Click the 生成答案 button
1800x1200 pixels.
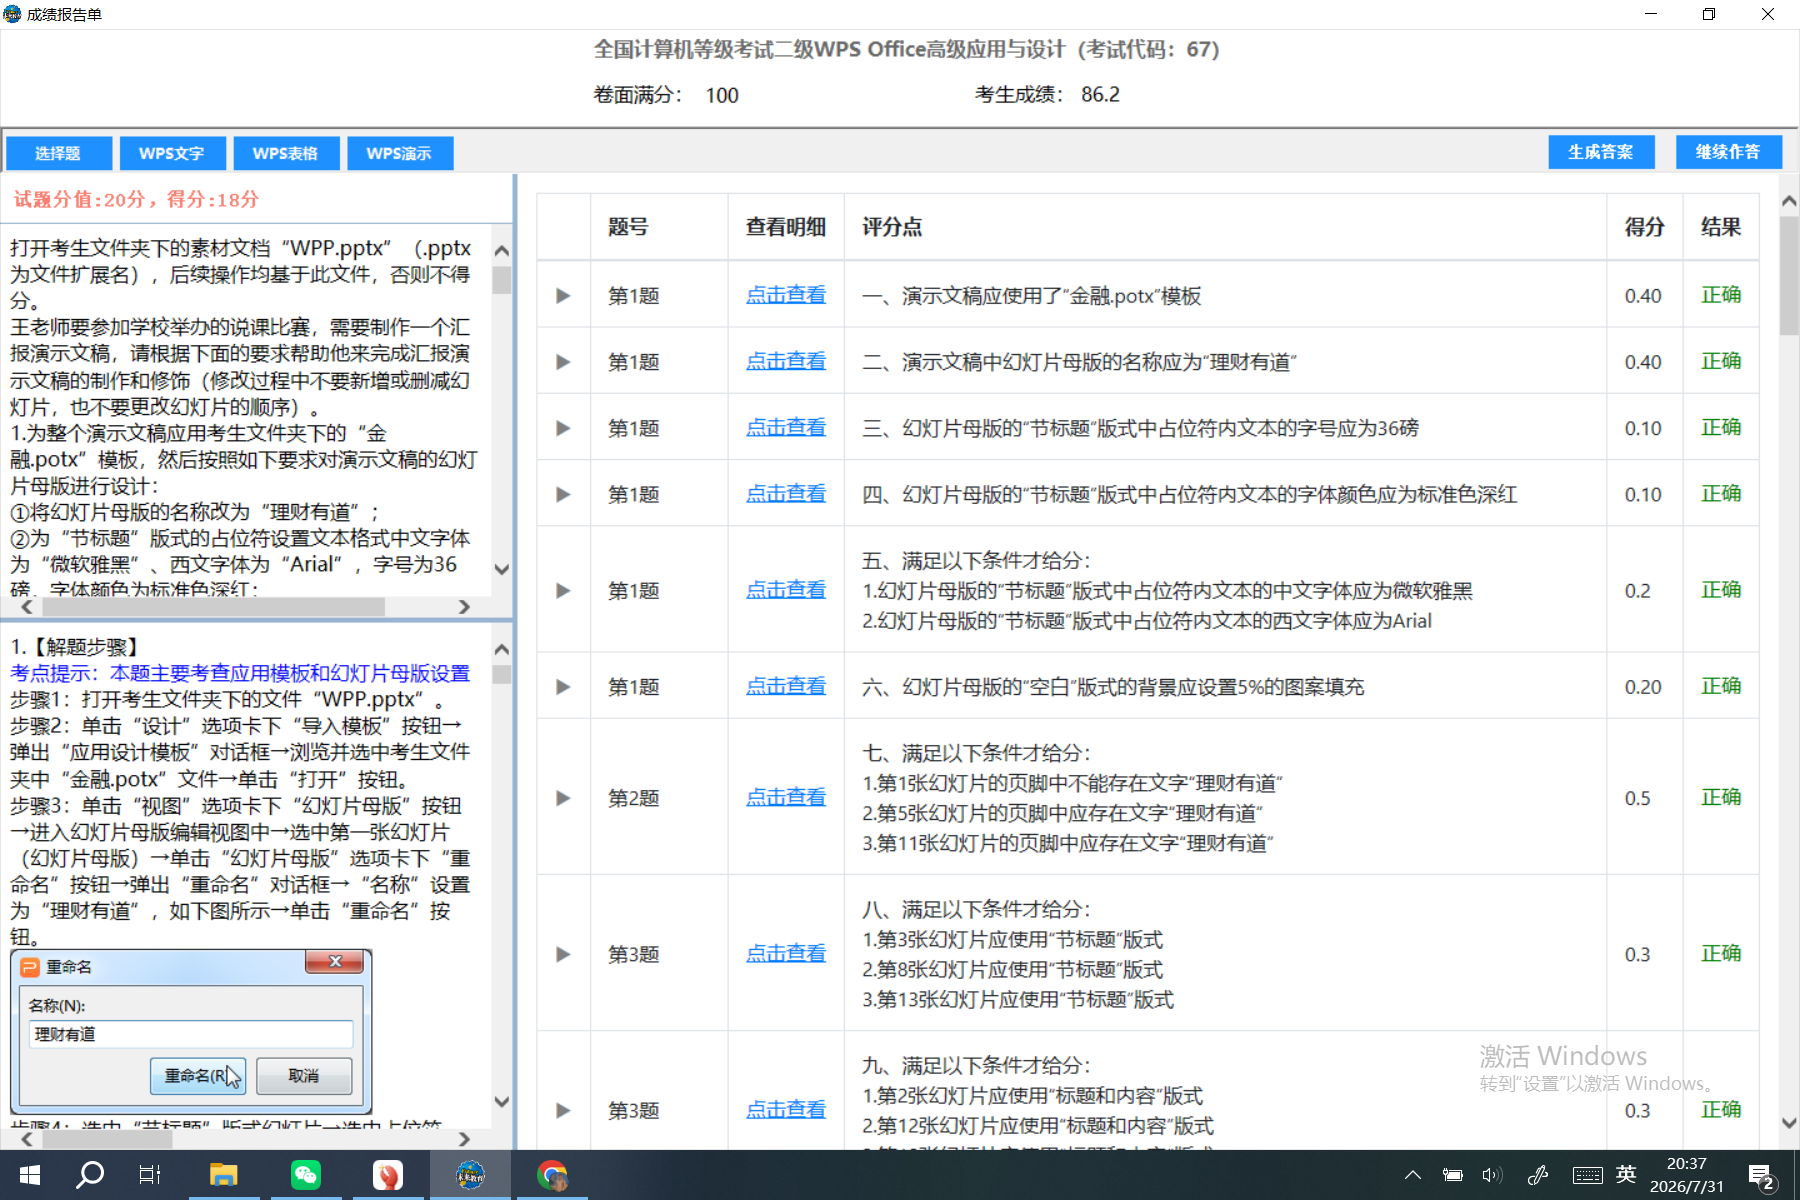1601,152
